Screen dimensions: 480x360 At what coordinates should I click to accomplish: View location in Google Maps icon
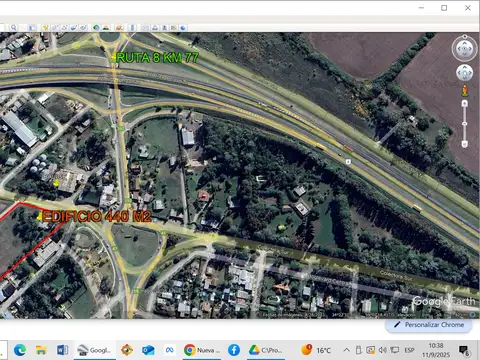tap(174, 28)
